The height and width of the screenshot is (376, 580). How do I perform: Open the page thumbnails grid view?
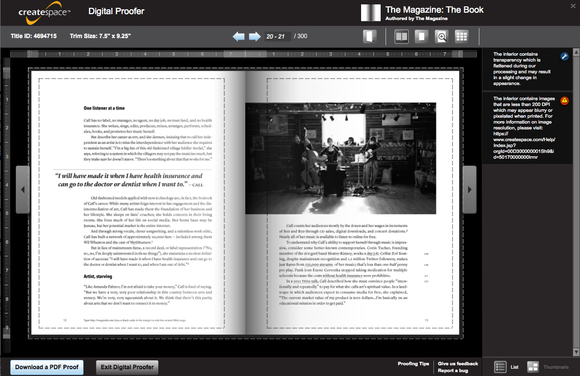point(461,36)
